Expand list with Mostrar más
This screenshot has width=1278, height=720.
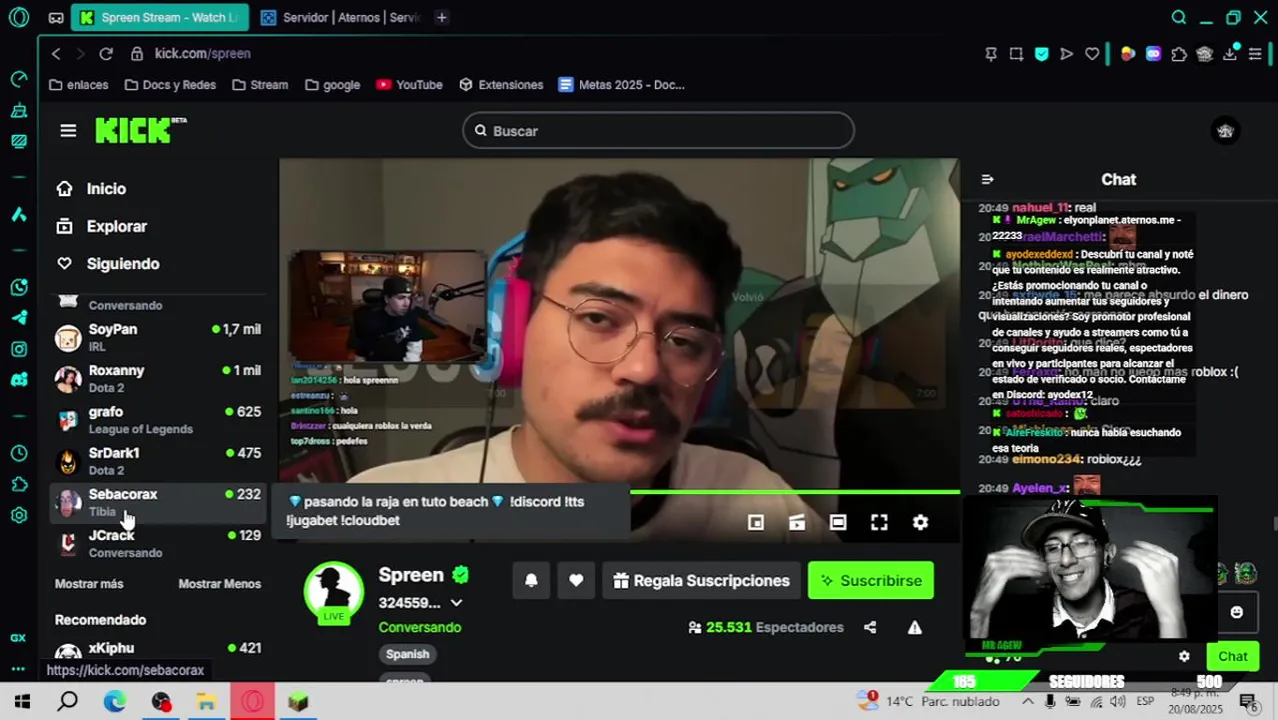(x=89, y=584)
